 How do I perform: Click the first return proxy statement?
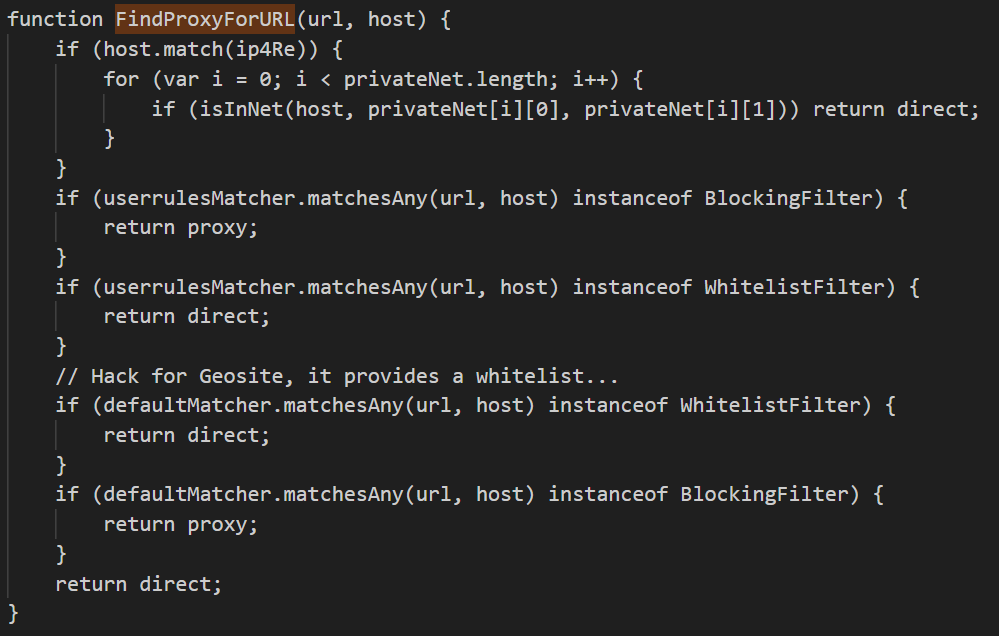(181, 227)
